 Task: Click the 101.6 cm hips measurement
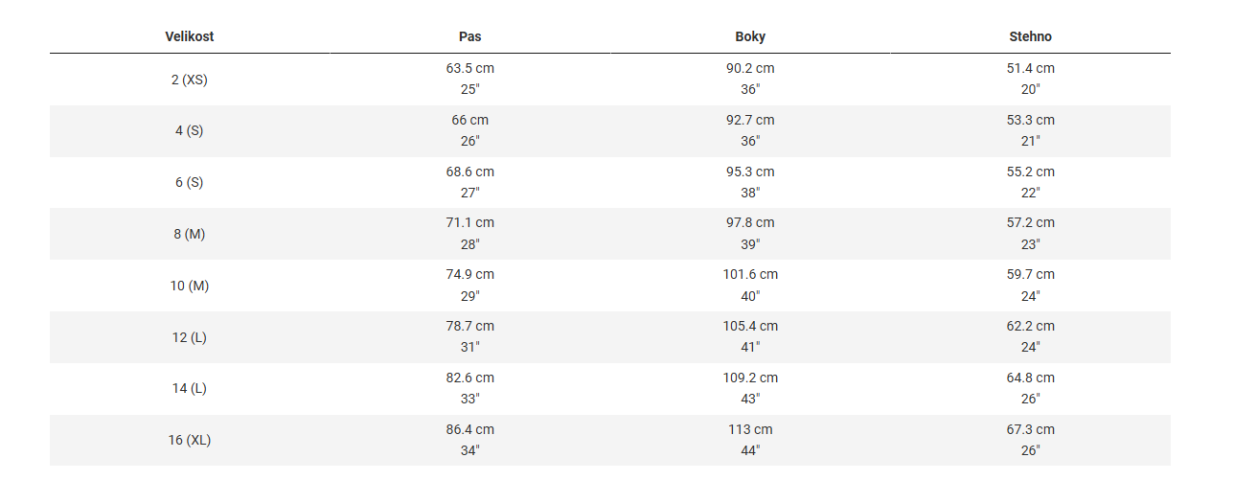tap(751, 275)
